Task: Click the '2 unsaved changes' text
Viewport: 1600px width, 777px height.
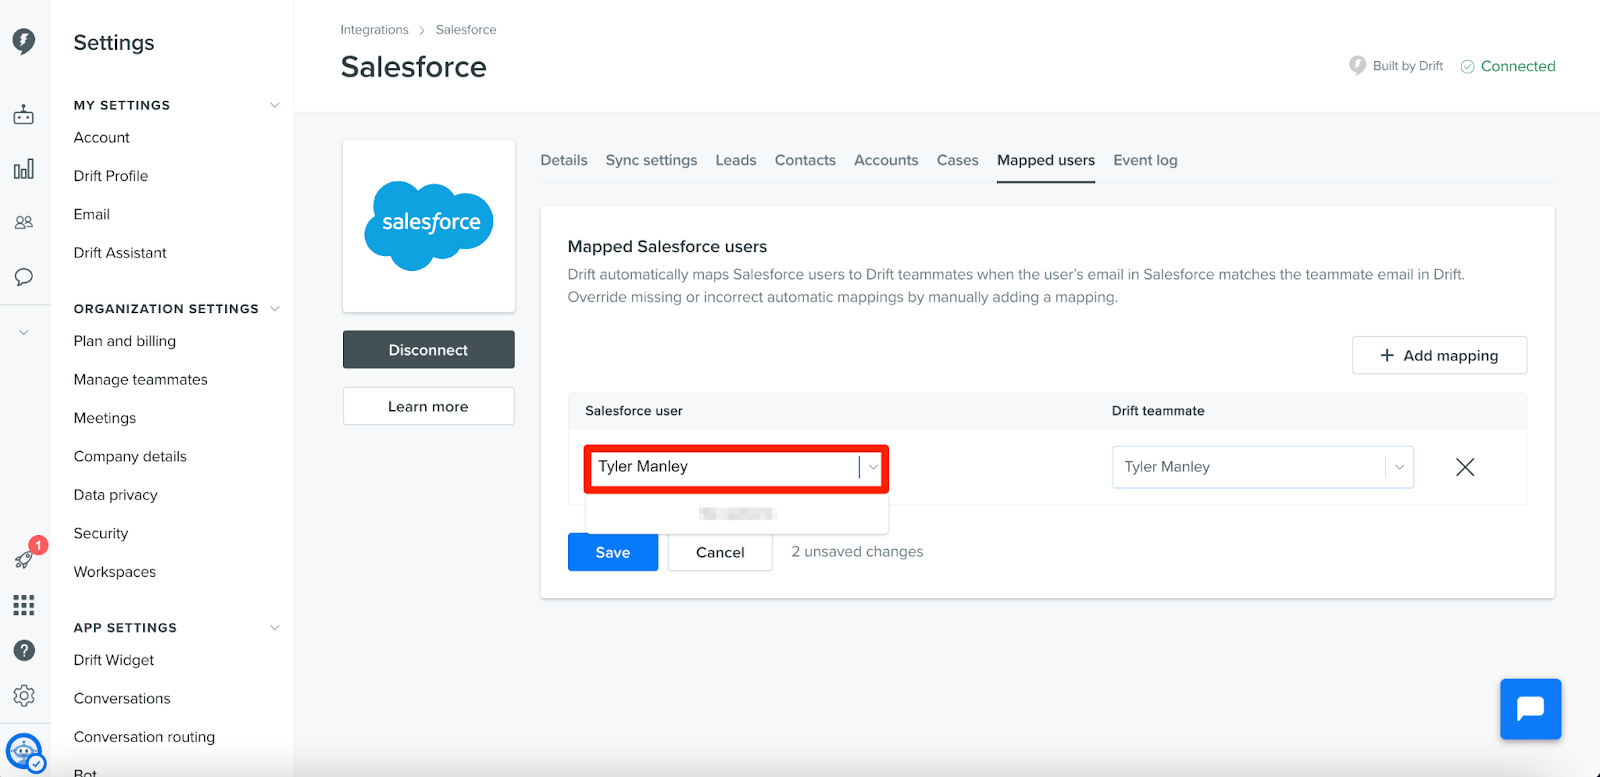Action: point(857,552)
